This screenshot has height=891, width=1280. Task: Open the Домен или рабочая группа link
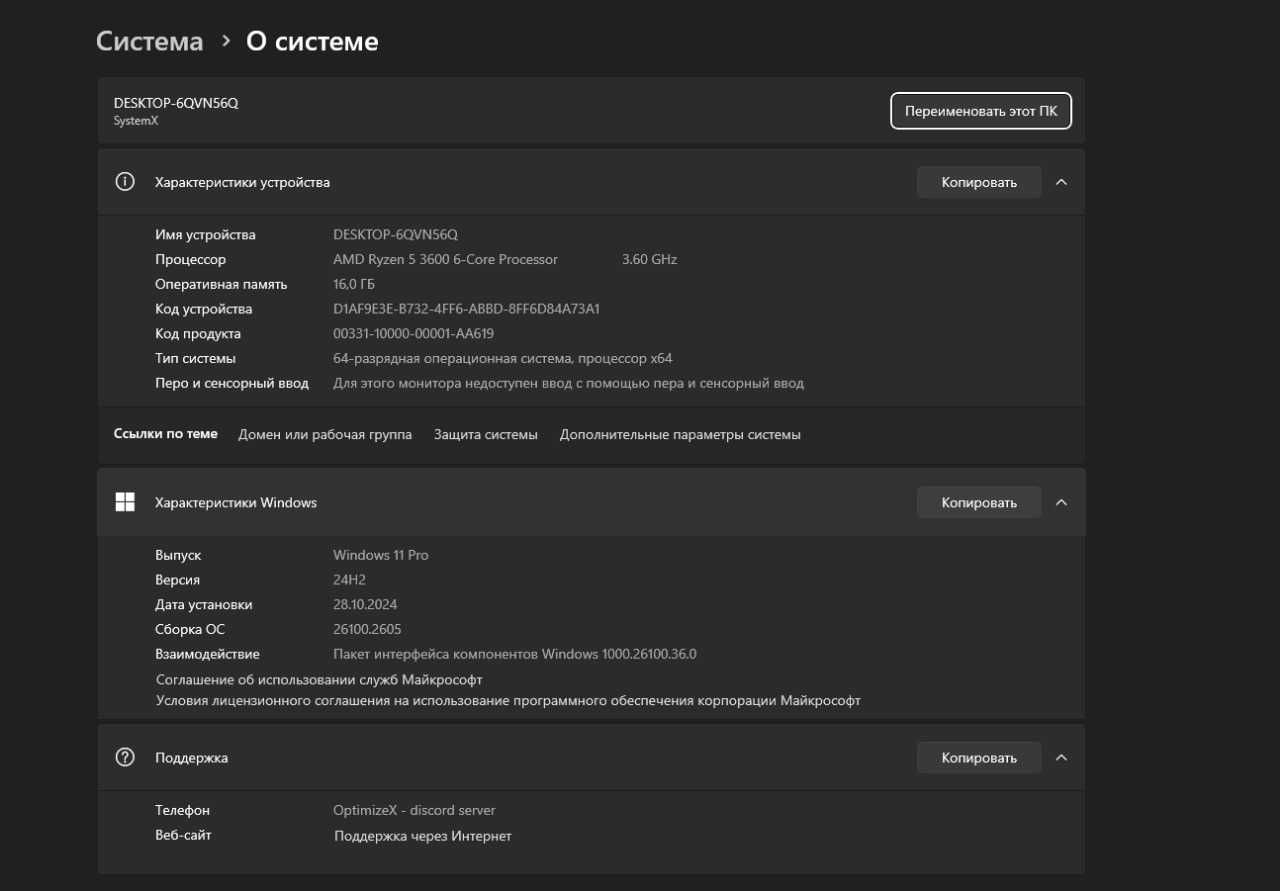(x=325, y=435)
